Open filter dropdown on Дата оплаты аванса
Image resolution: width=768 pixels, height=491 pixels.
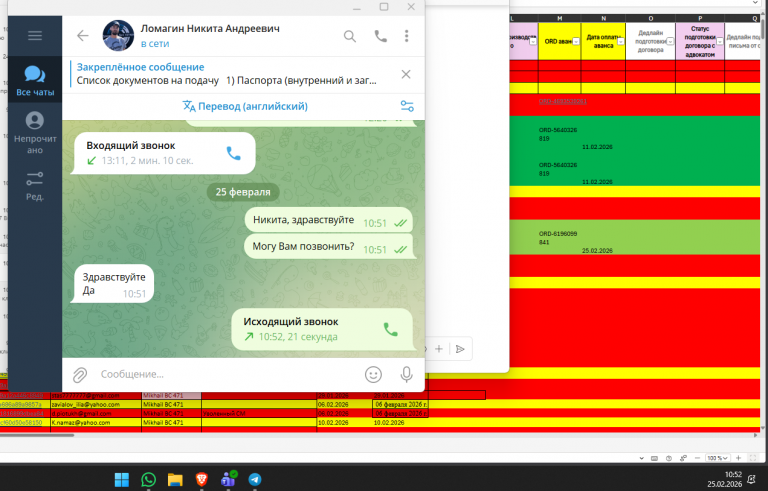(621, 42)
